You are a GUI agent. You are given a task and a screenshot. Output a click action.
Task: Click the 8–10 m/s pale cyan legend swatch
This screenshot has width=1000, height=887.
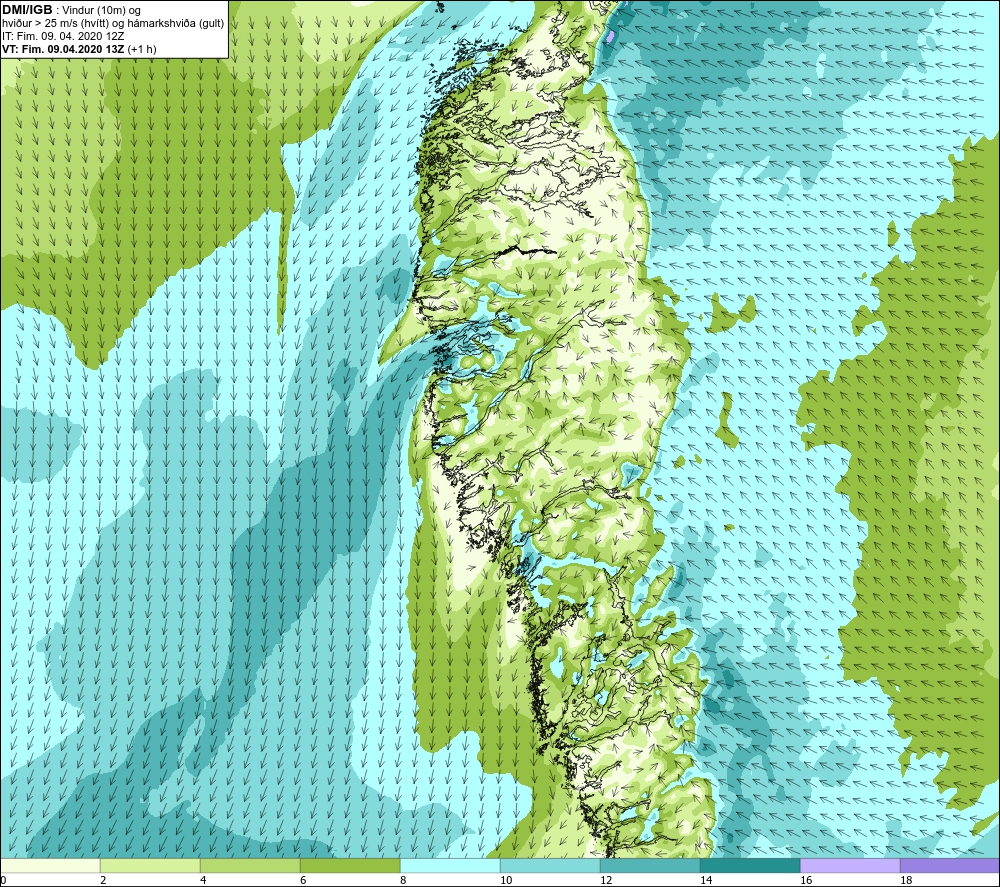450,865
